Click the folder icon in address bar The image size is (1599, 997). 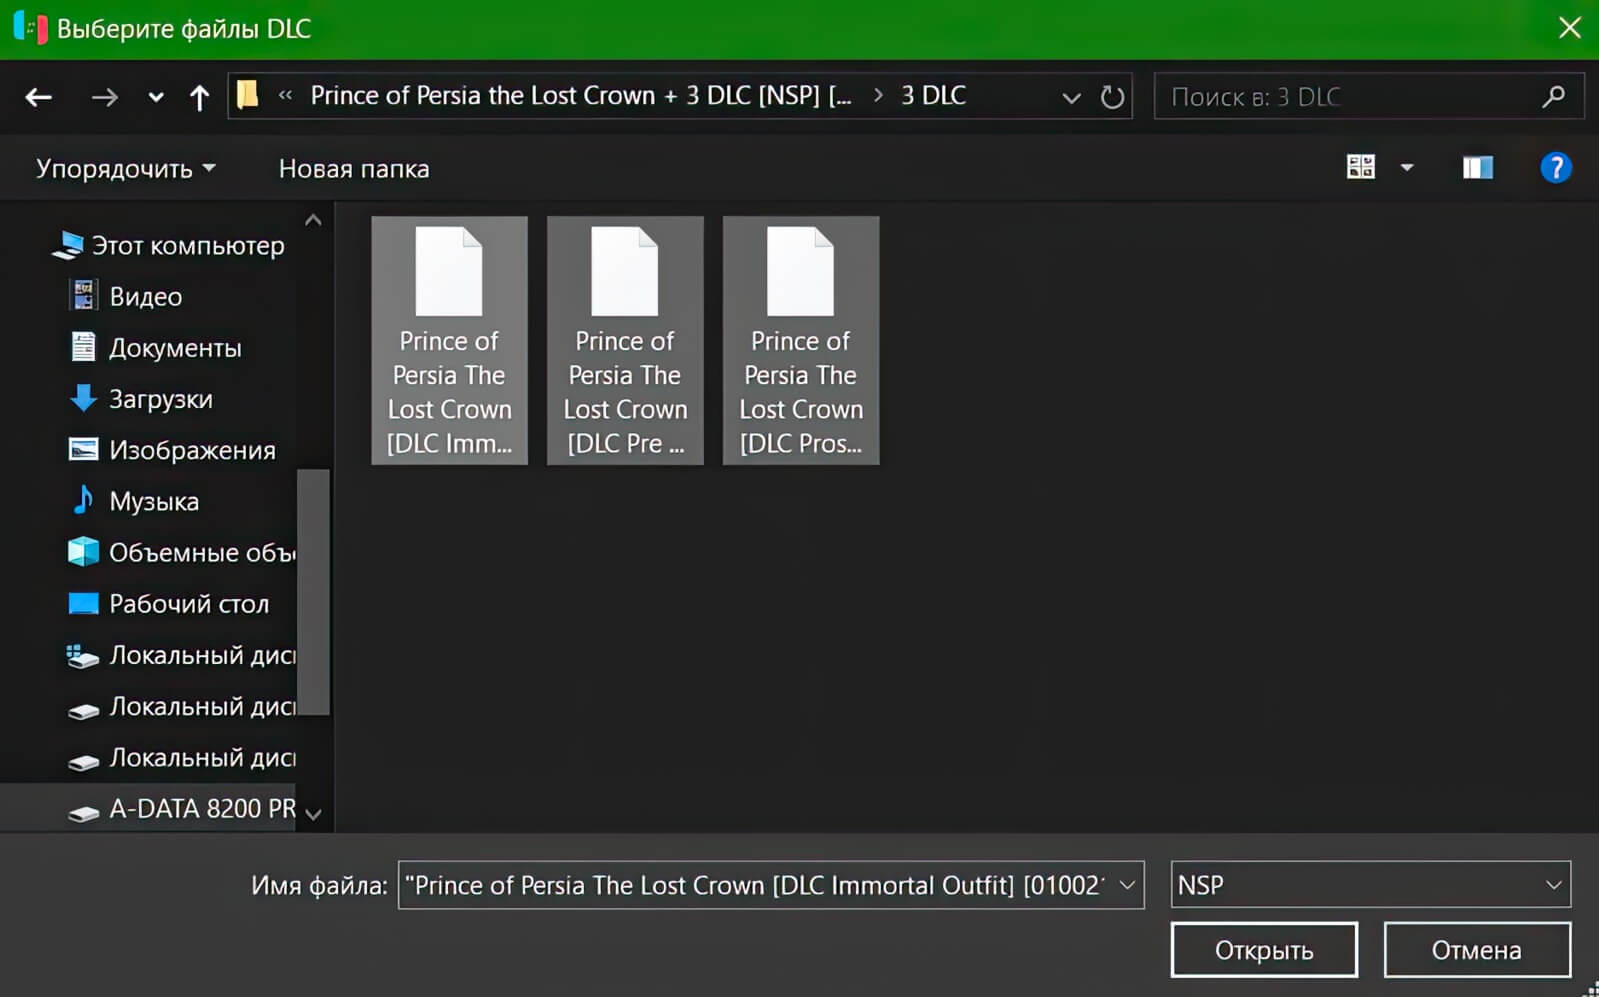[248, 95]
